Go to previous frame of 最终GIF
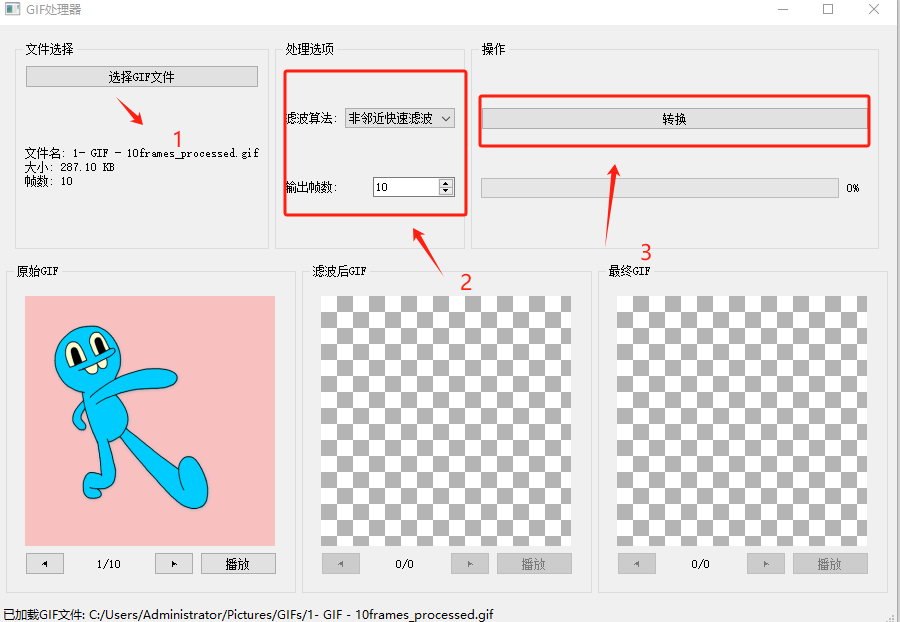 click(636, 564)
